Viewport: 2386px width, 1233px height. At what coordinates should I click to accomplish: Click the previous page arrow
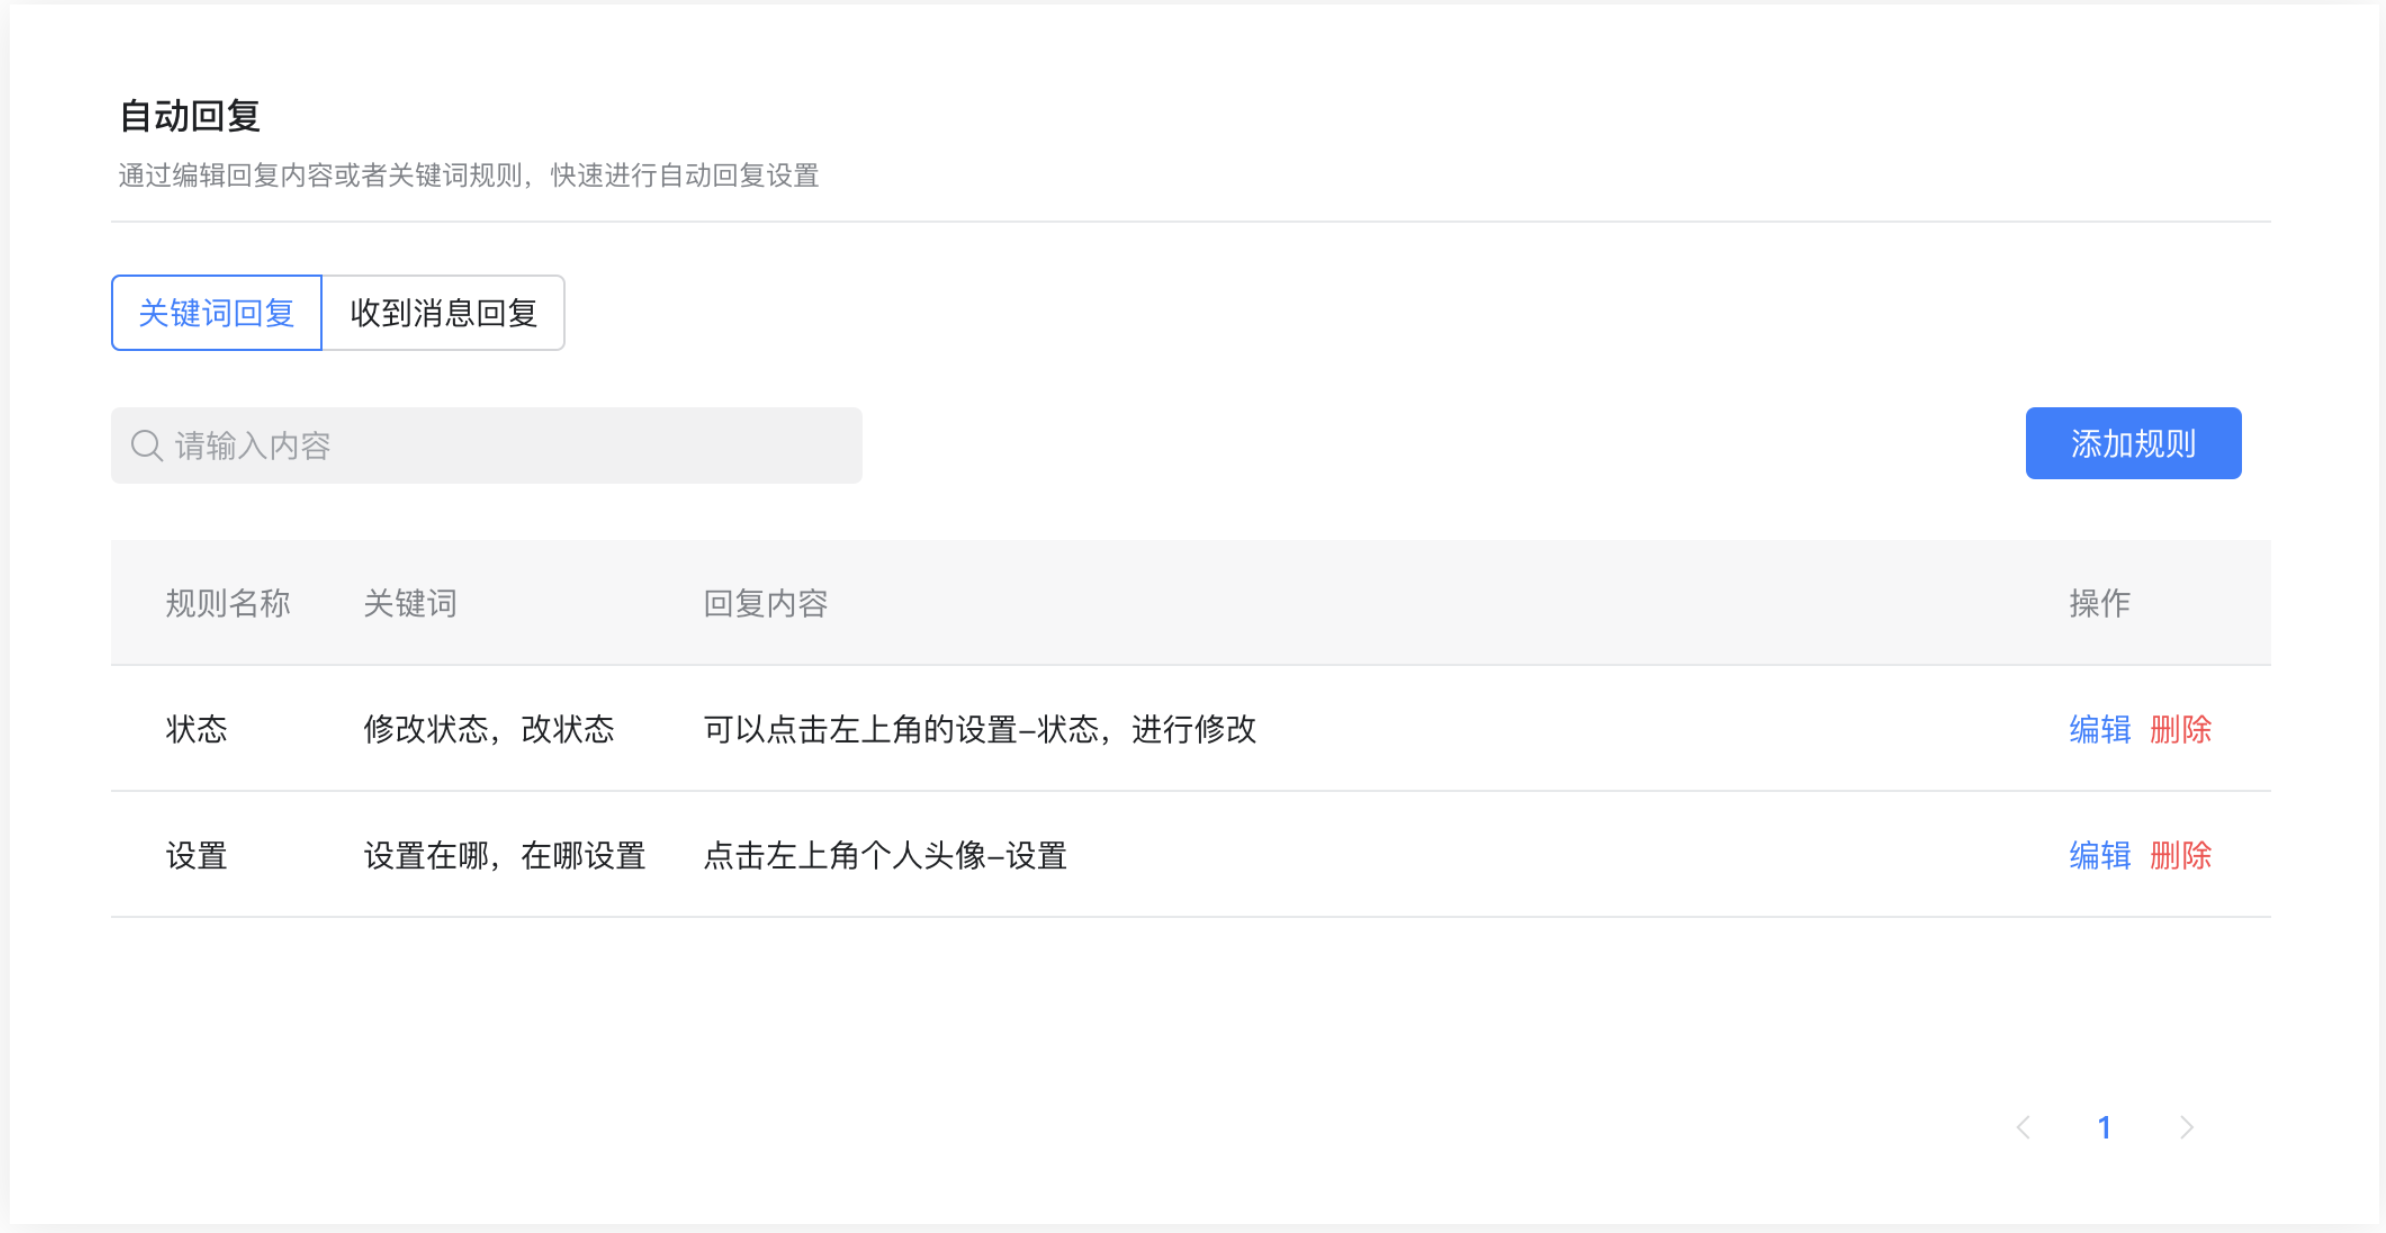2024,1127
